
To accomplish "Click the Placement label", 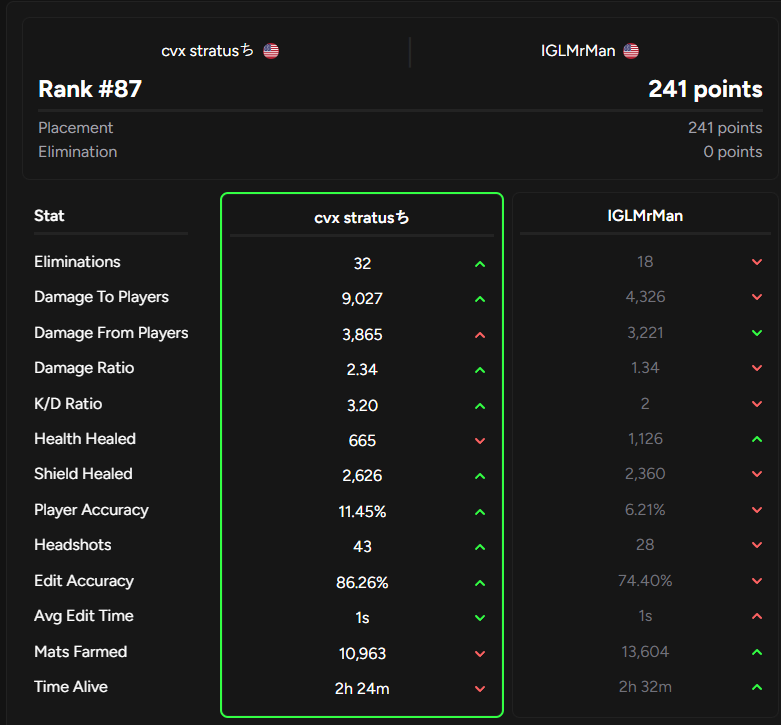I will coord(76,128).
